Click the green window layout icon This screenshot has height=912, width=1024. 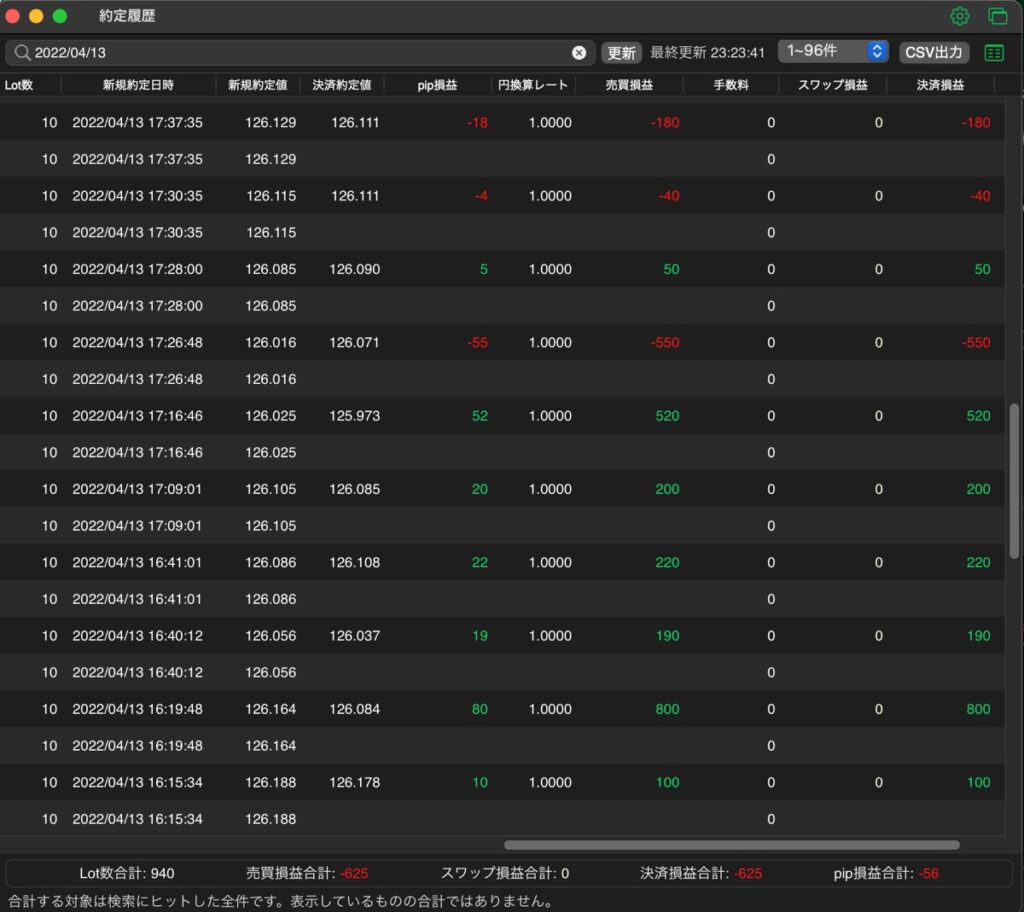[x=997, y=16]
